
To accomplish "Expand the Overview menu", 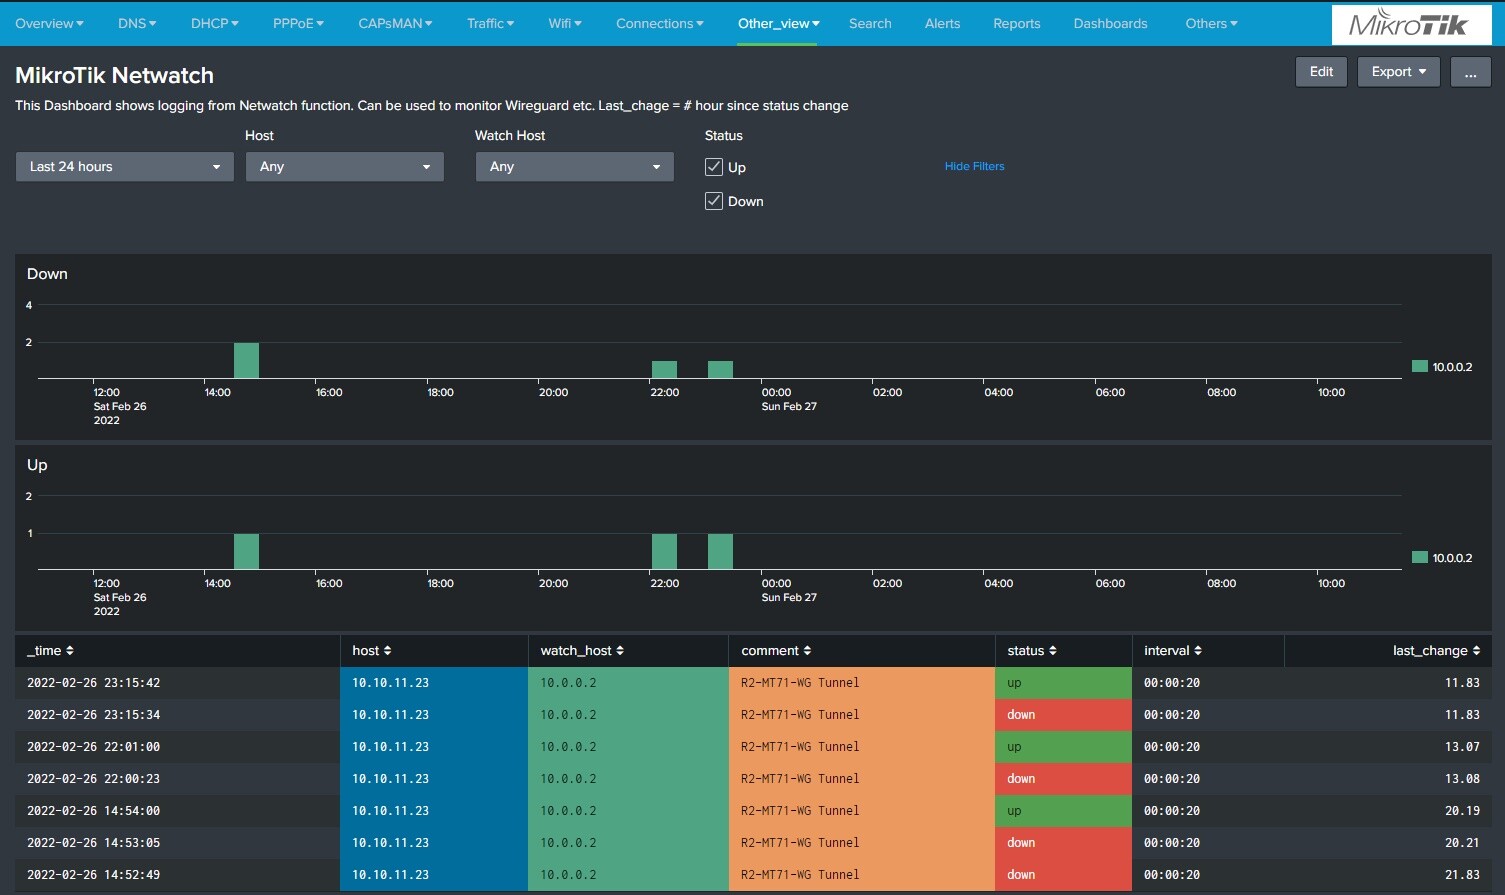I will tap(49, 23).
